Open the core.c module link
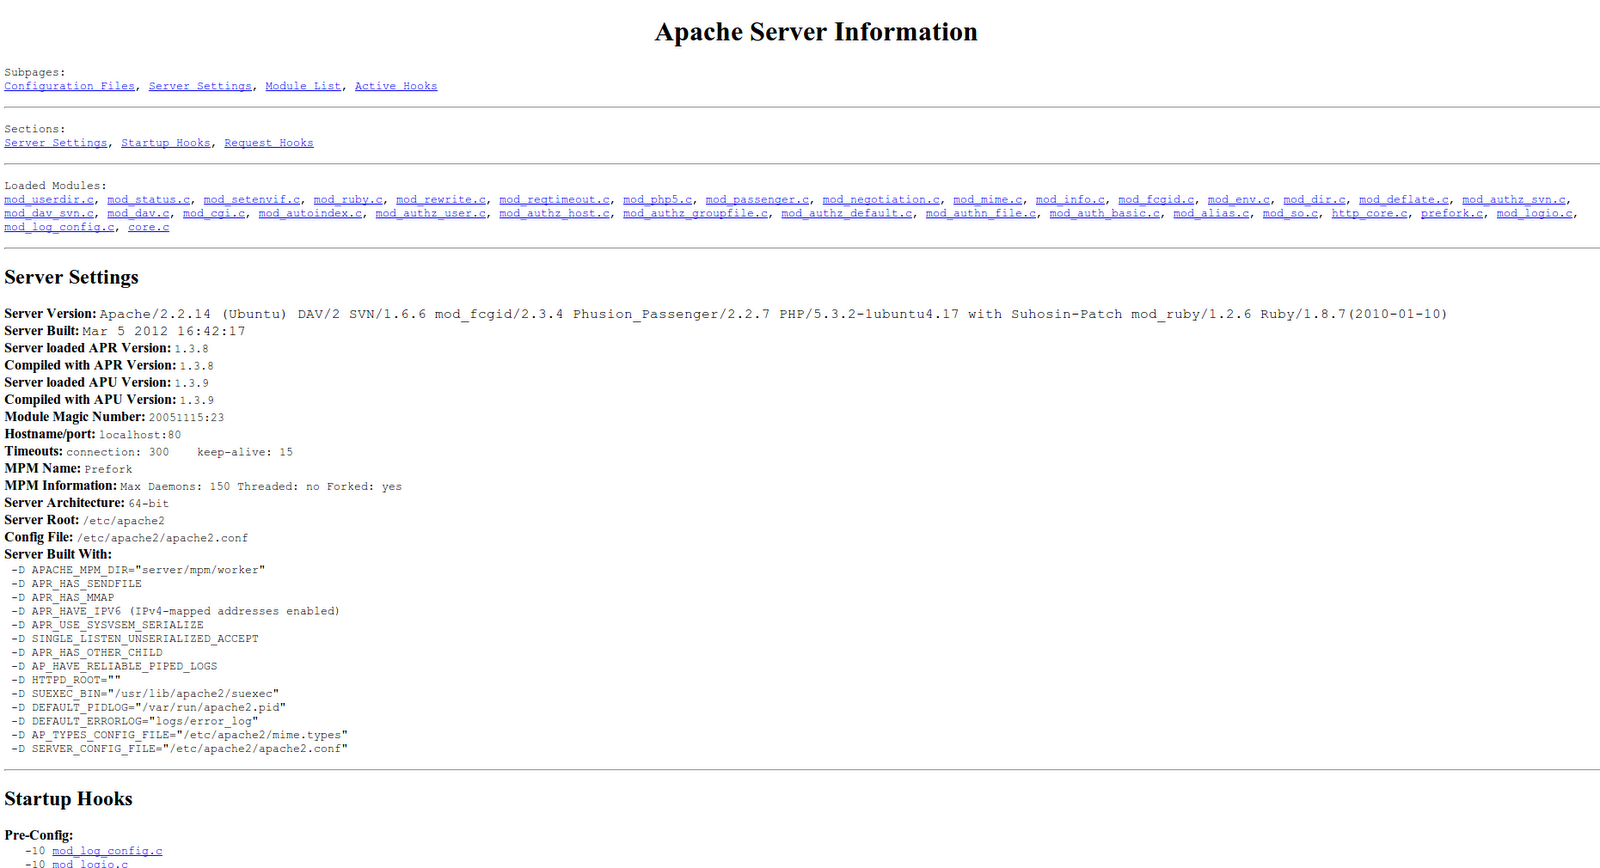This screenshot has height=868, width=1600. (x=148, y=228)
